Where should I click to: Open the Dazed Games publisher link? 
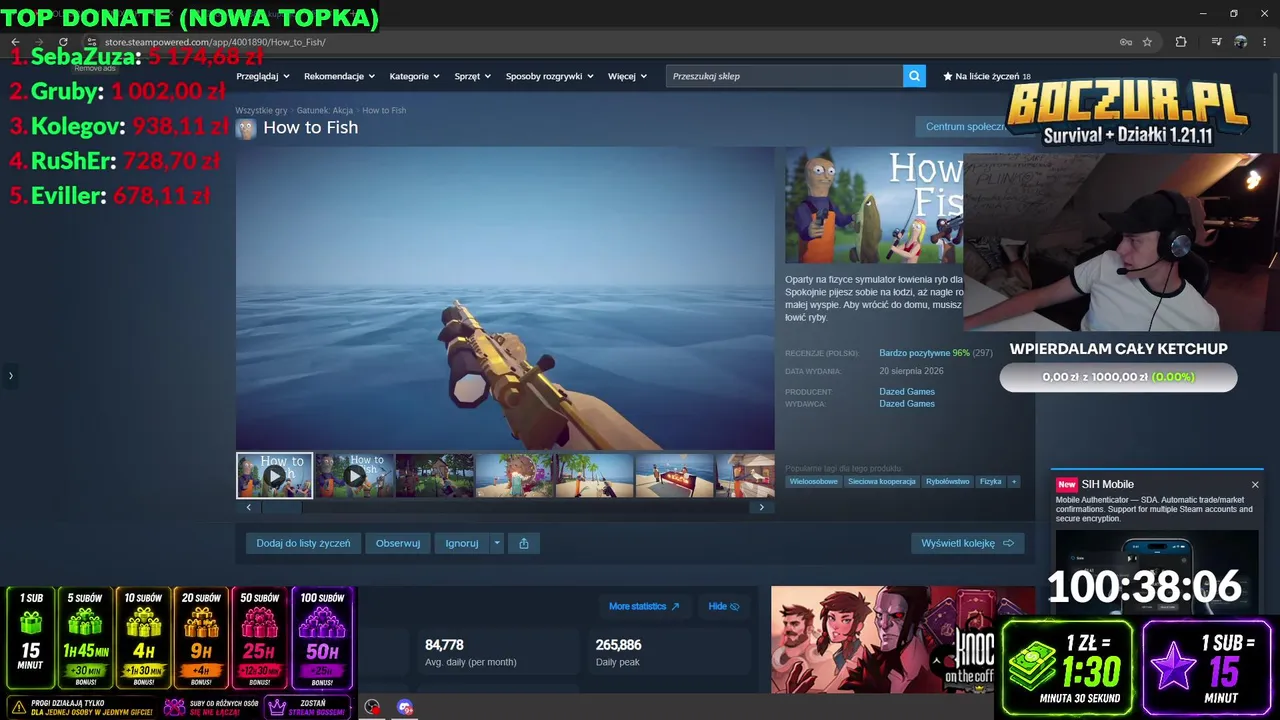(x=907, y=404)
